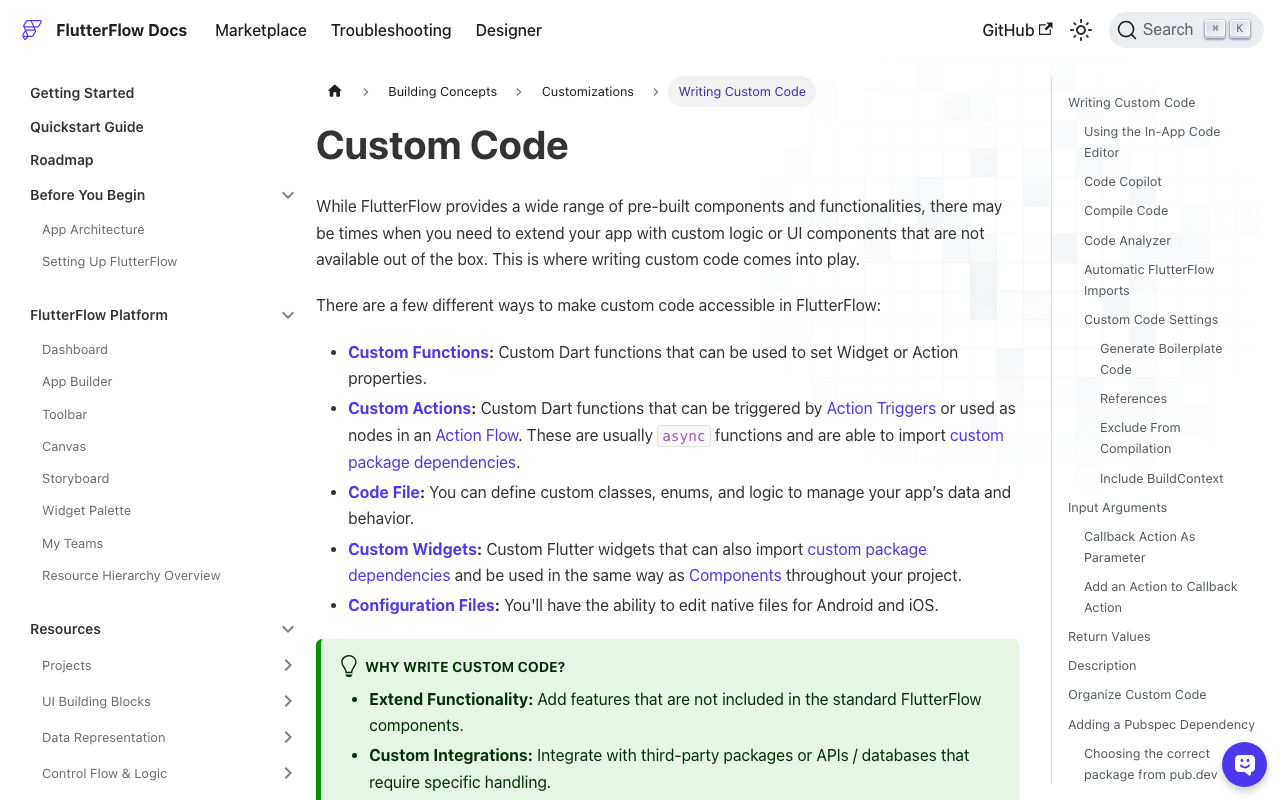Jump to Input Arguments section
Viewport: 1280px width, 800px height.
1117,507
